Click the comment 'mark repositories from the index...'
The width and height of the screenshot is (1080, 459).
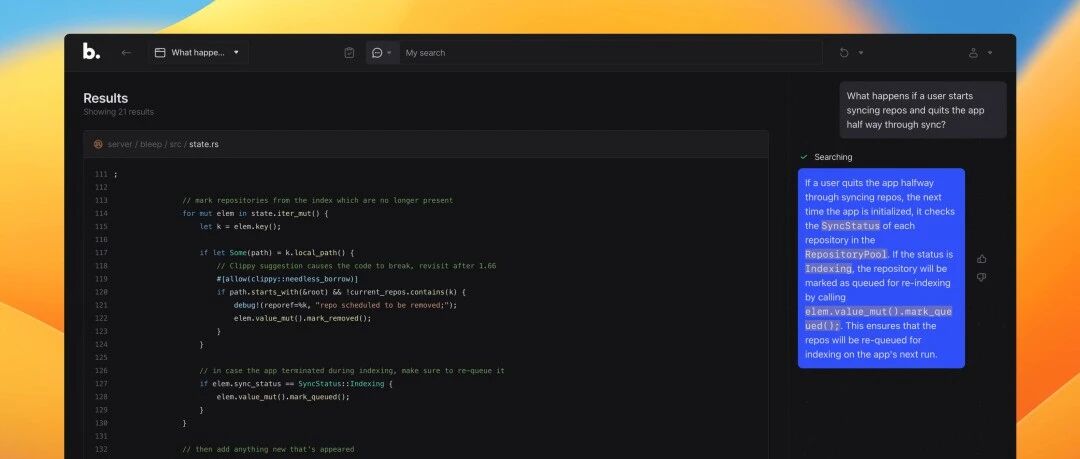click(x=318, y=201)
